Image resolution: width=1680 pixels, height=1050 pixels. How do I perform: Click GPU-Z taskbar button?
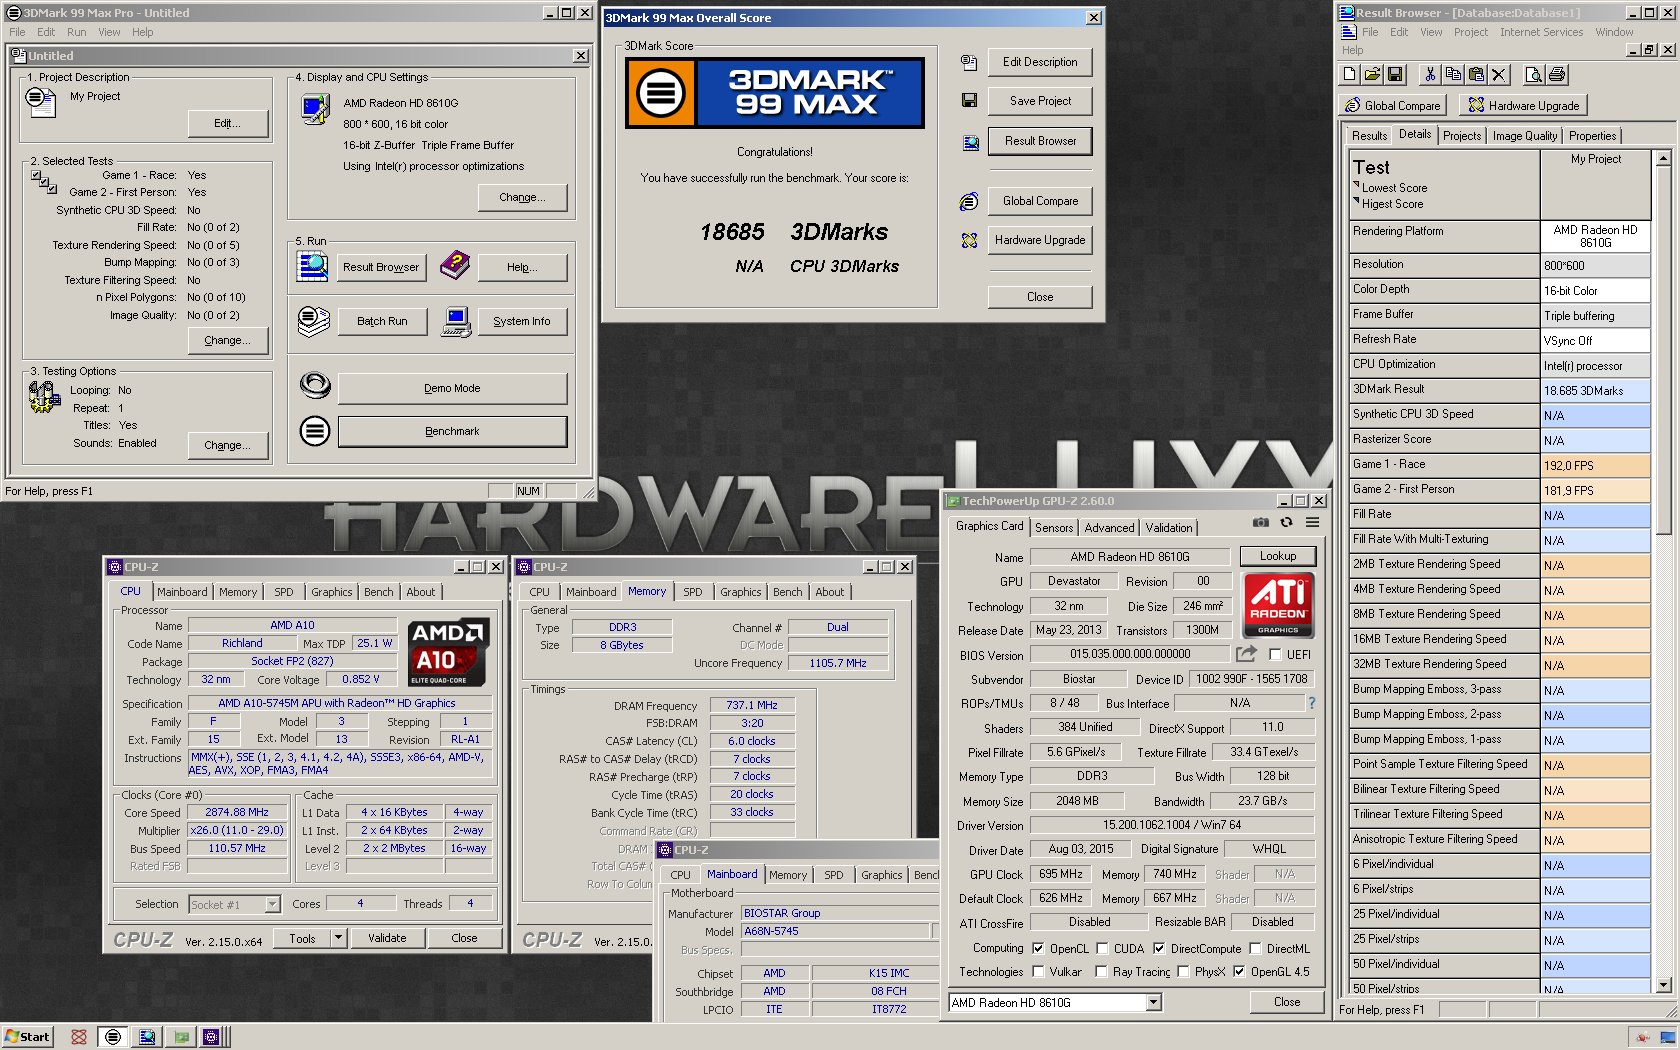(x=181, y=1037)
